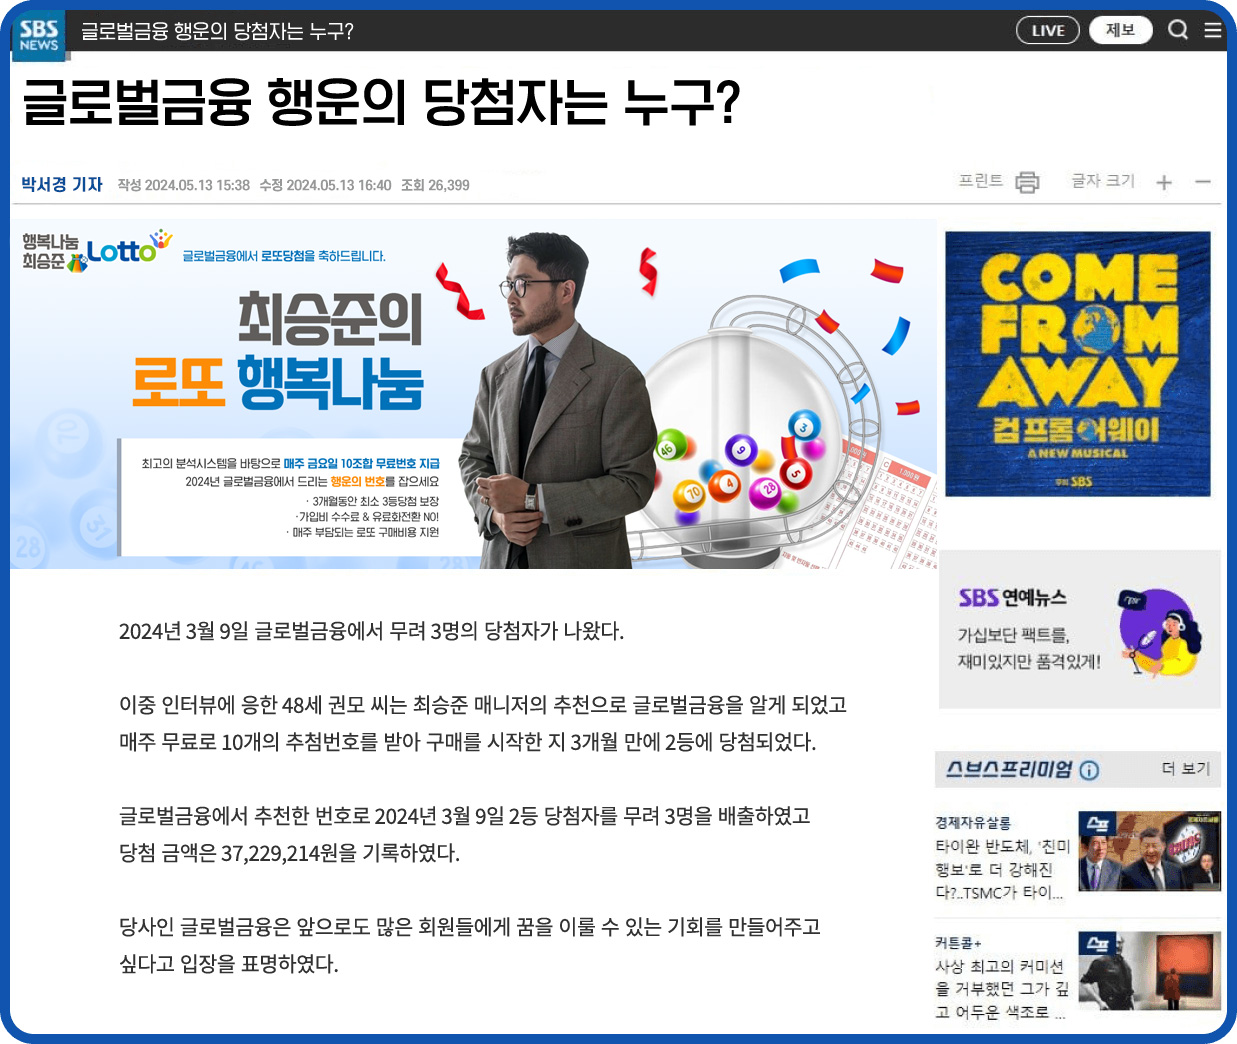
Task: Click the 작성 2024.05.13 15:38 timestamp
Action: coord(183,185)
